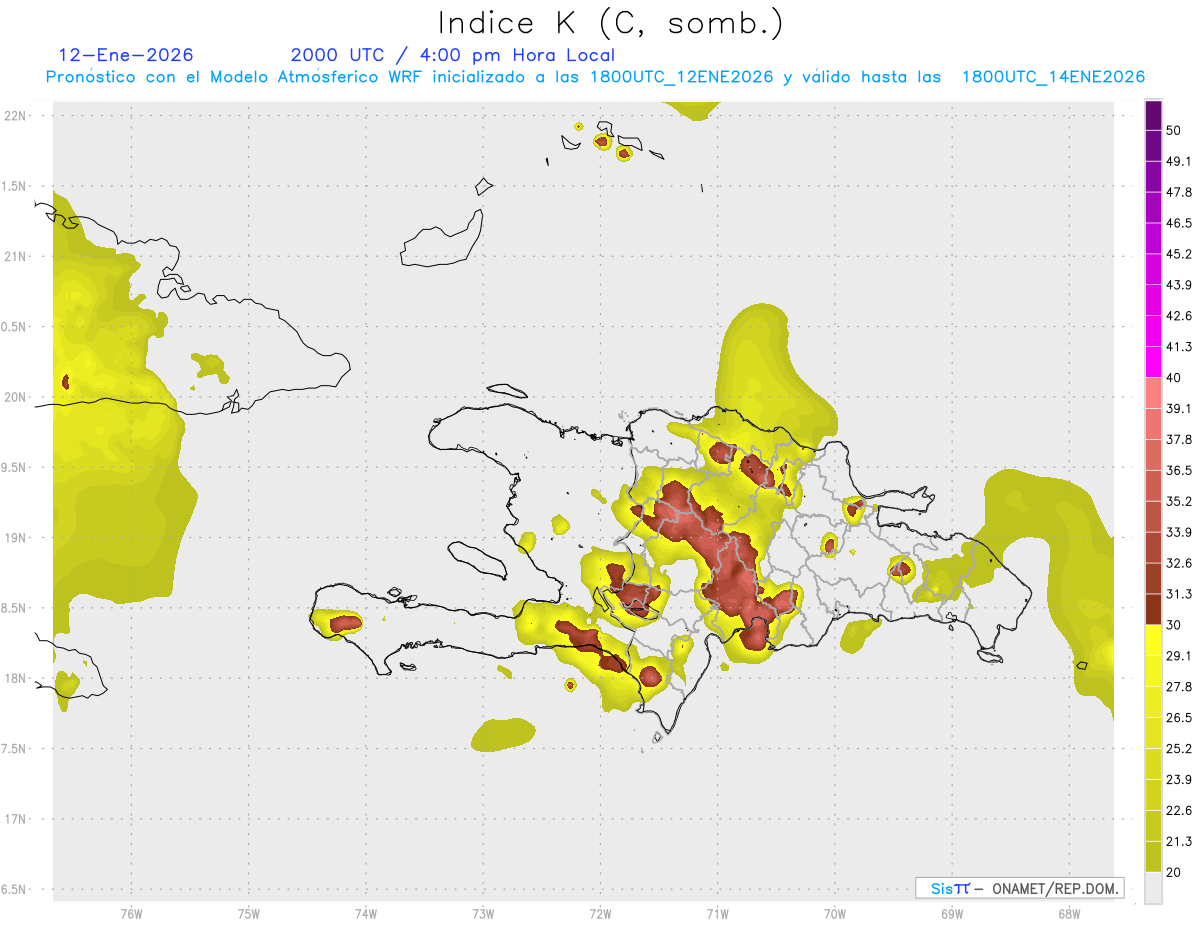Click the '32.6' color scale value
The width and height of the screenshot is (1200, 927).
tap(1179, 563)
